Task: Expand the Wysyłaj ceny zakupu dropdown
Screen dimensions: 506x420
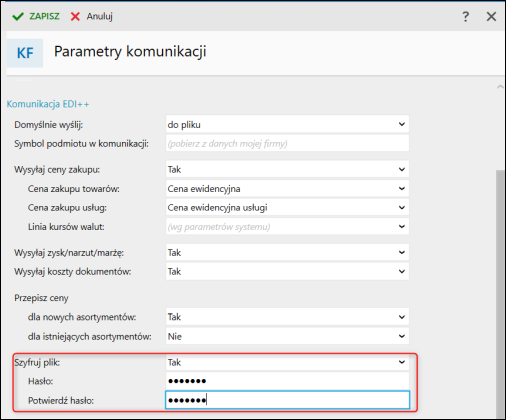Action: coord(287,169)
